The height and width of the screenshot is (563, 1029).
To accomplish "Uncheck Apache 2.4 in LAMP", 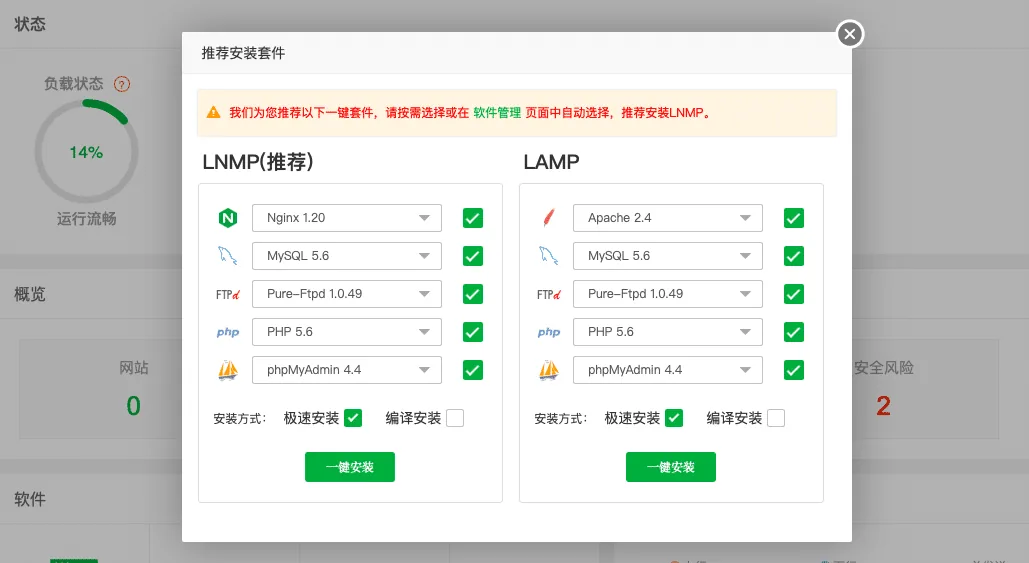I will click(x=793, y=218).
